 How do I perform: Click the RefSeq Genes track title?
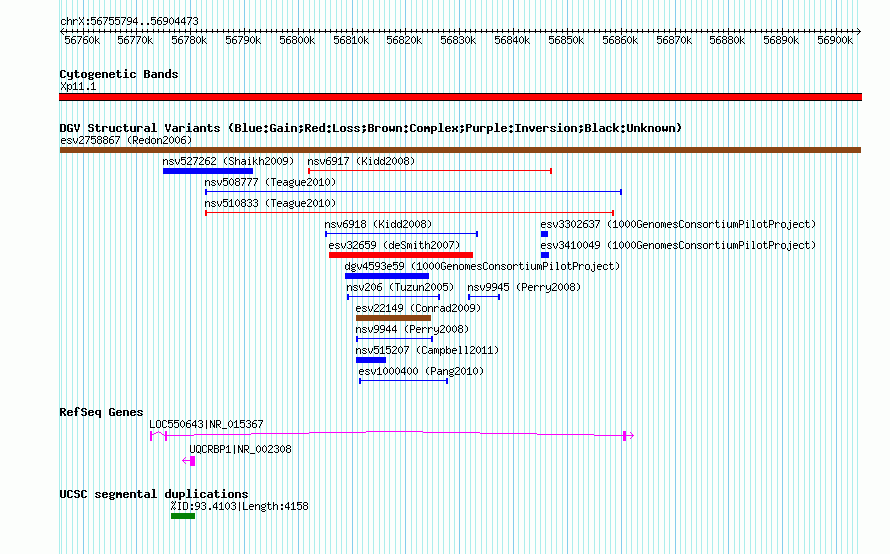click(x=101, y=412)
